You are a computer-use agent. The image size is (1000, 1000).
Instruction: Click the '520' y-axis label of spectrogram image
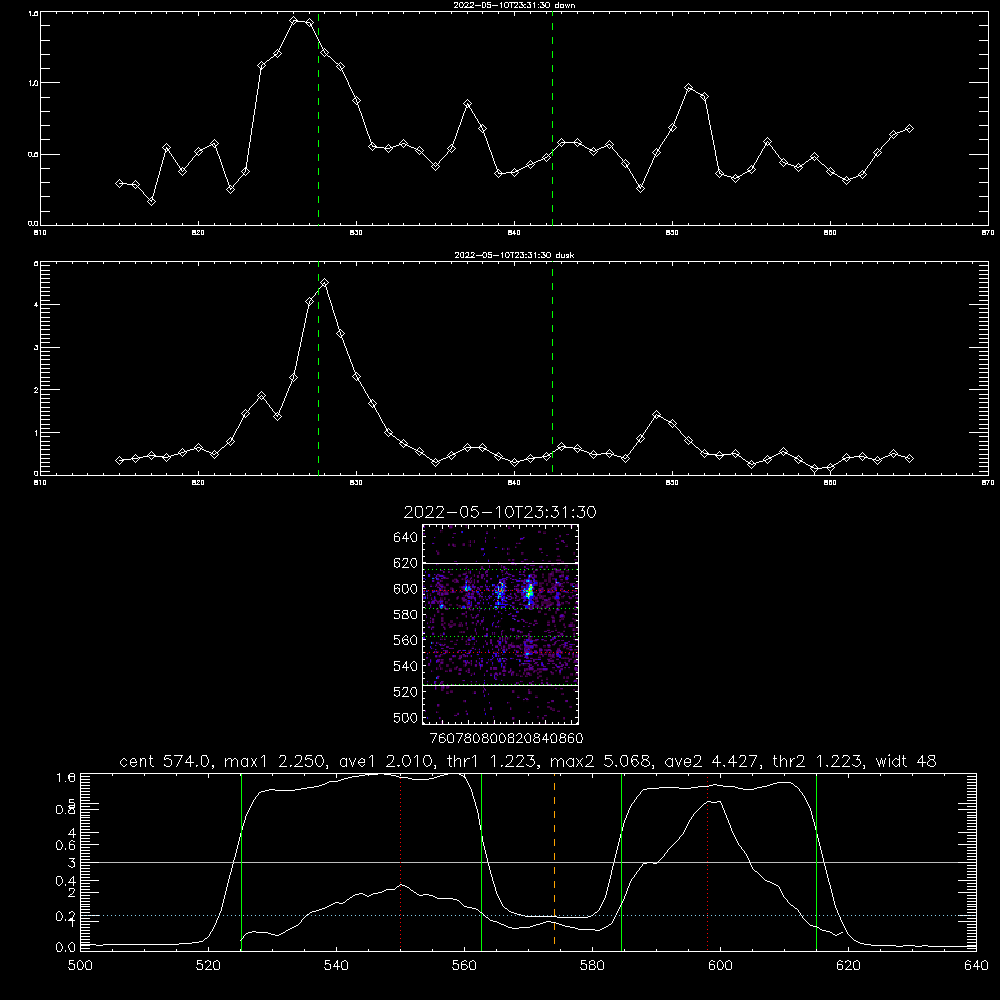tap(405, 692)
